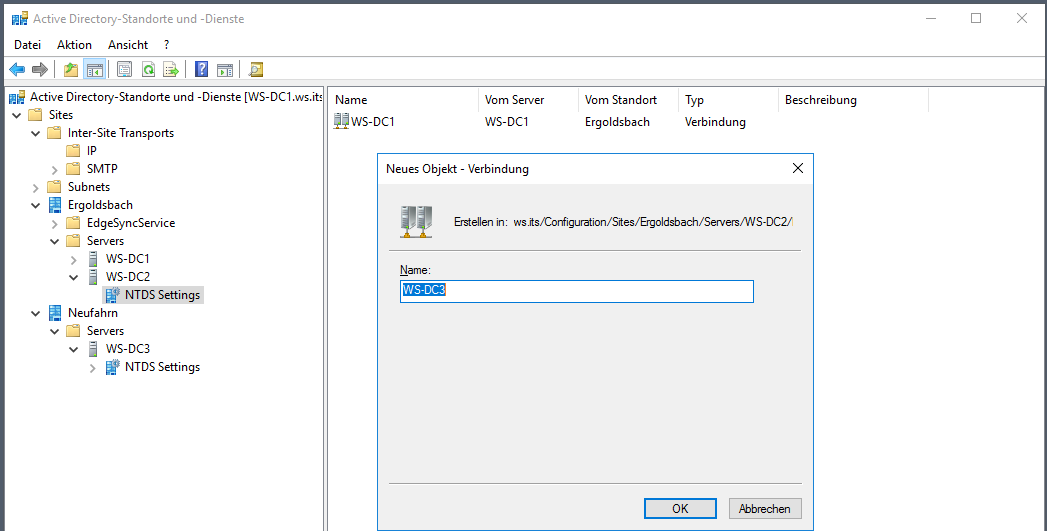Open the Aktion menu

[x=74, y=45]
